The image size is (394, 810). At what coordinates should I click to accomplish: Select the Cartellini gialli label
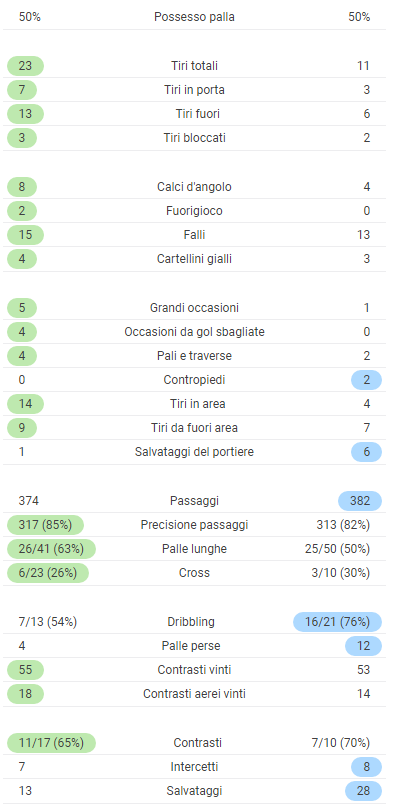tap(194, 259)
